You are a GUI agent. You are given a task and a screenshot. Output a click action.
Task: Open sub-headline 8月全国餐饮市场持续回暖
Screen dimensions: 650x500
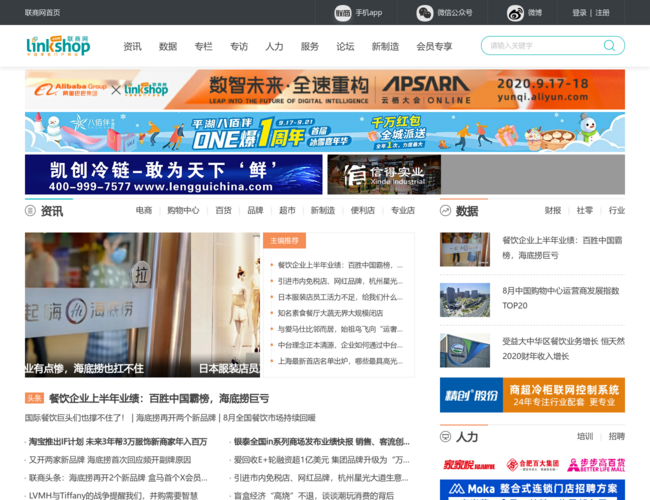(x=269, y=417)
